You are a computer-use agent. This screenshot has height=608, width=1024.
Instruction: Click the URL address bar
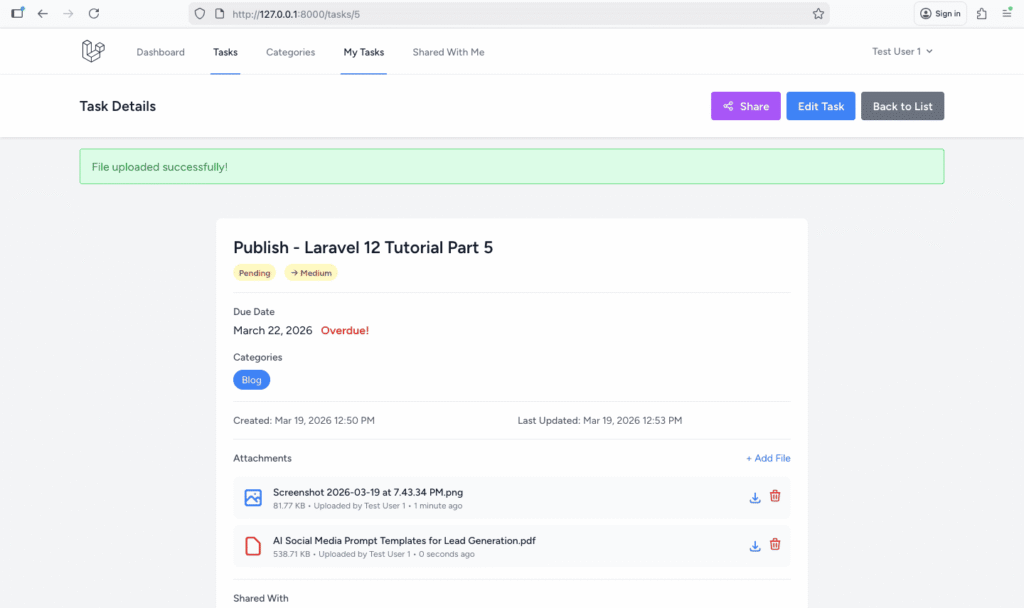(x=500, y=14)
